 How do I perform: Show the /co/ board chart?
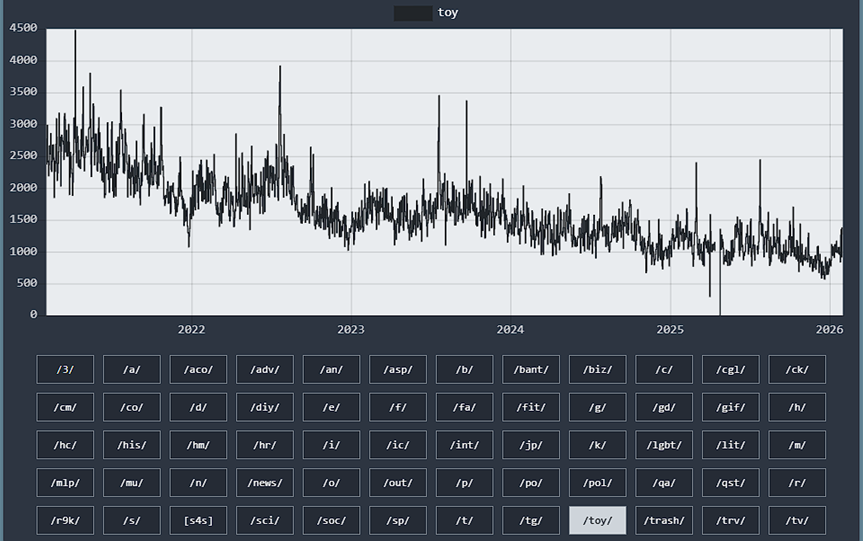tap(132, 407)
